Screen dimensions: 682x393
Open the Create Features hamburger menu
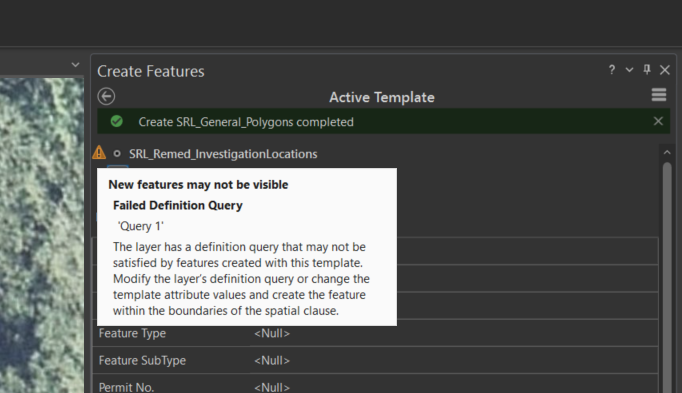[659, 95]
